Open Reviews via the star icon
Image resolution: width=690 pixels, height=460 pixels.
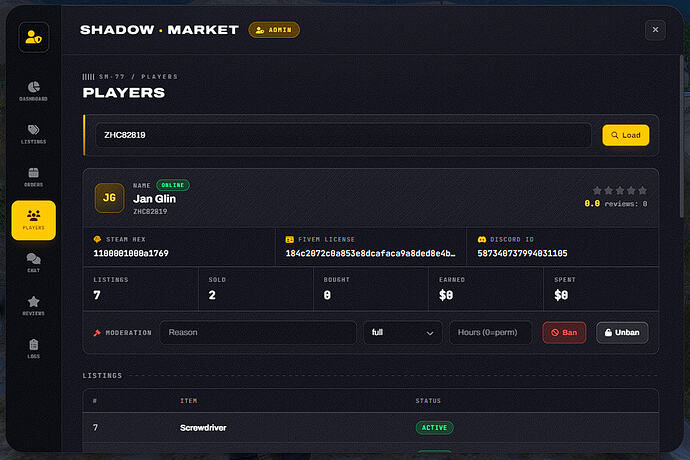coord(33,306)
